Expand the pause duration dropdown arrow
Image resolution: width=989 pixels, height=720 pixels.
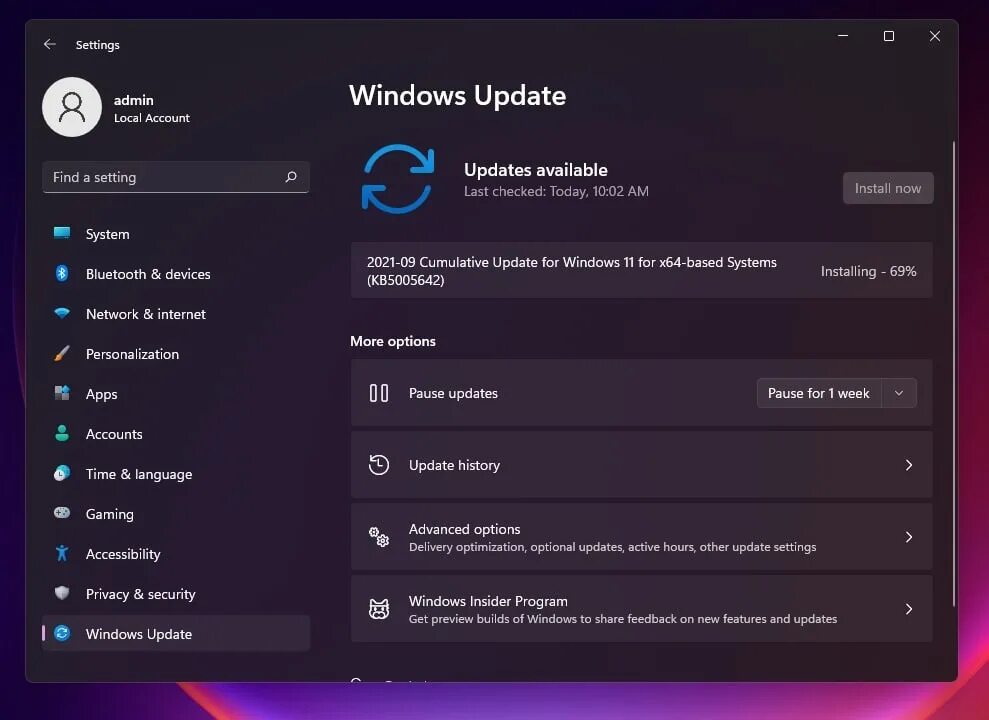(899, 393)
